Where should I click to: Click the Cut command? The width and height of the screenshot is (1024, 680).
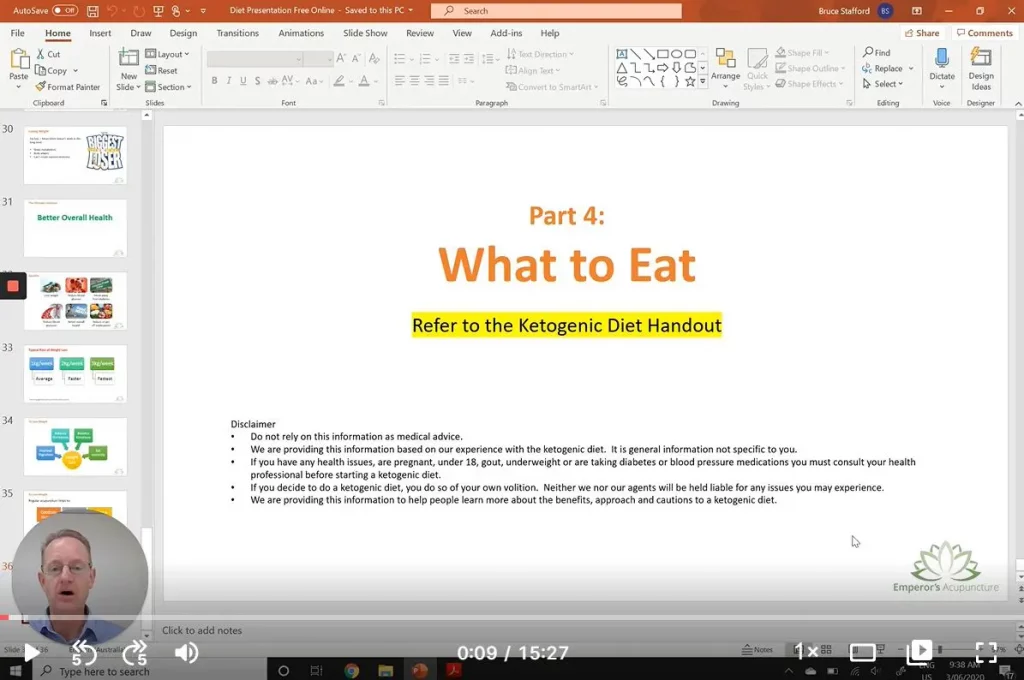[48, 54]
